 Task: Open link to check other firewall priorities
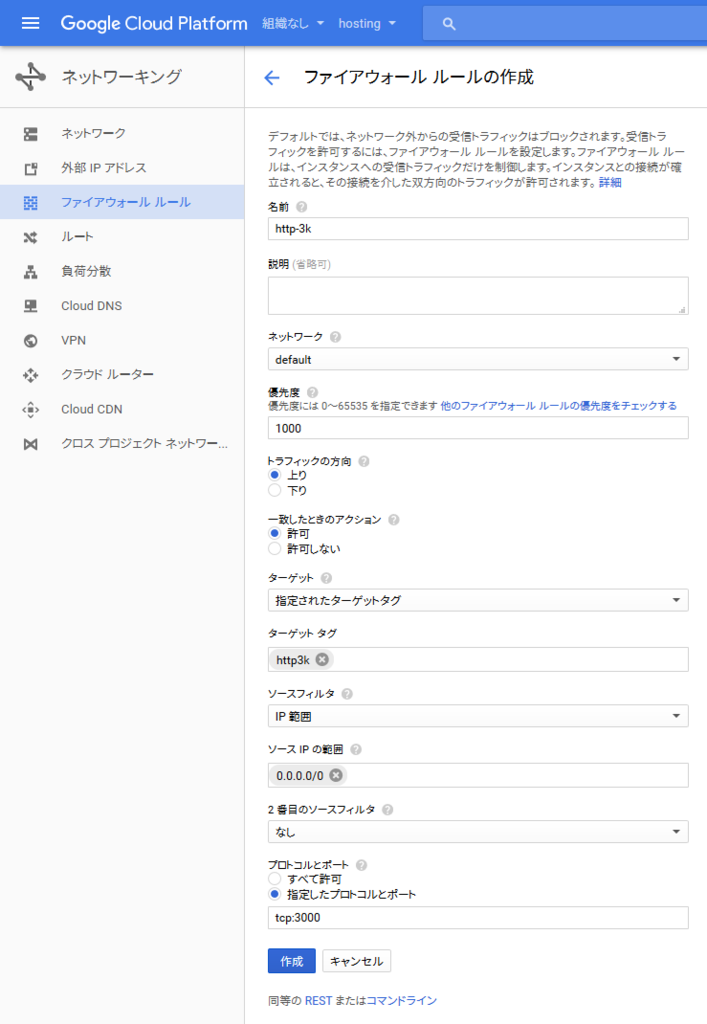(558, 406)
